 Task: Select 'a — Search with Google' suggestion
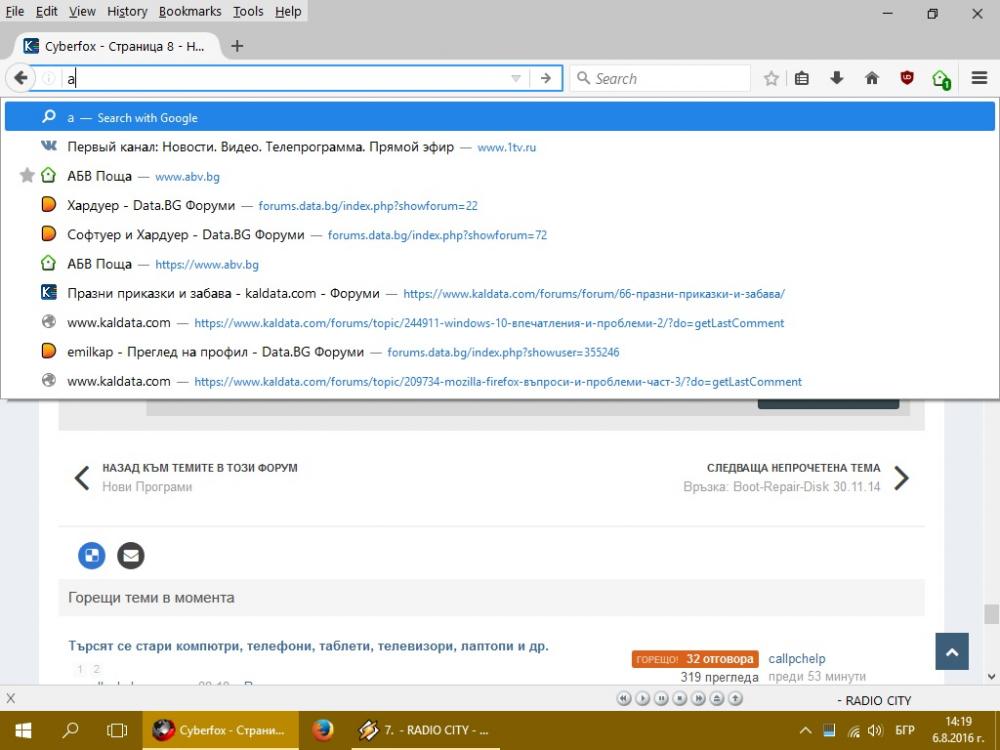(x=500, y=117)
